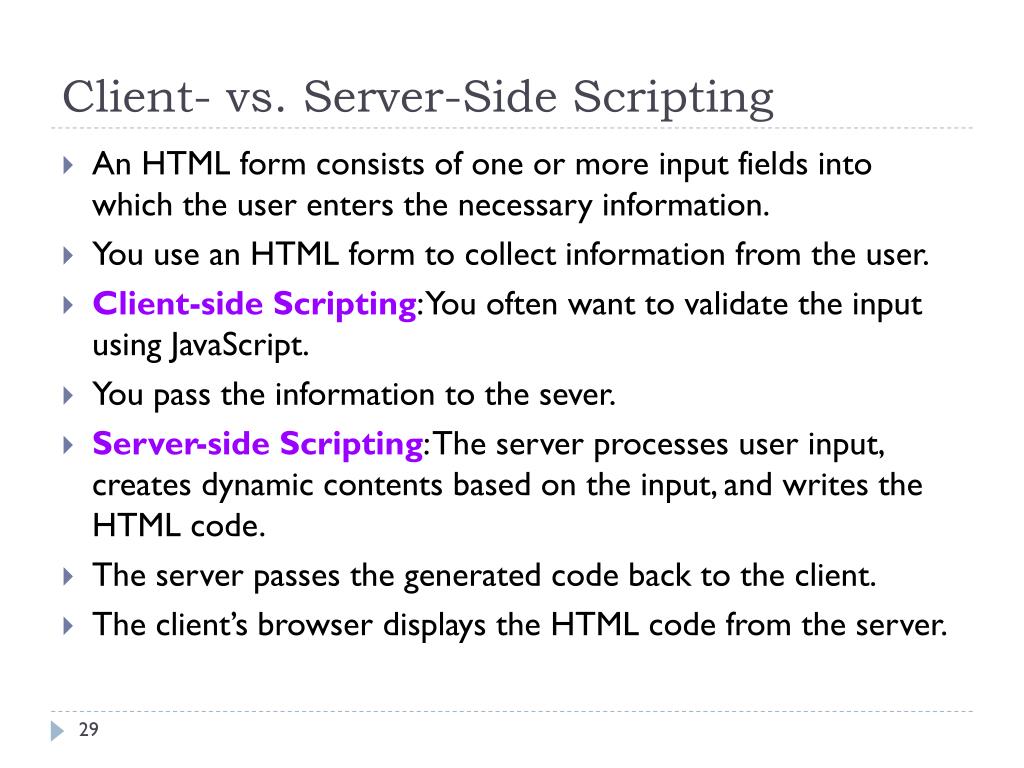Click the line "which the user enters the necessary information."
Image resolution: width=1024 pixels, height=768 pixels.
(431, 206)
